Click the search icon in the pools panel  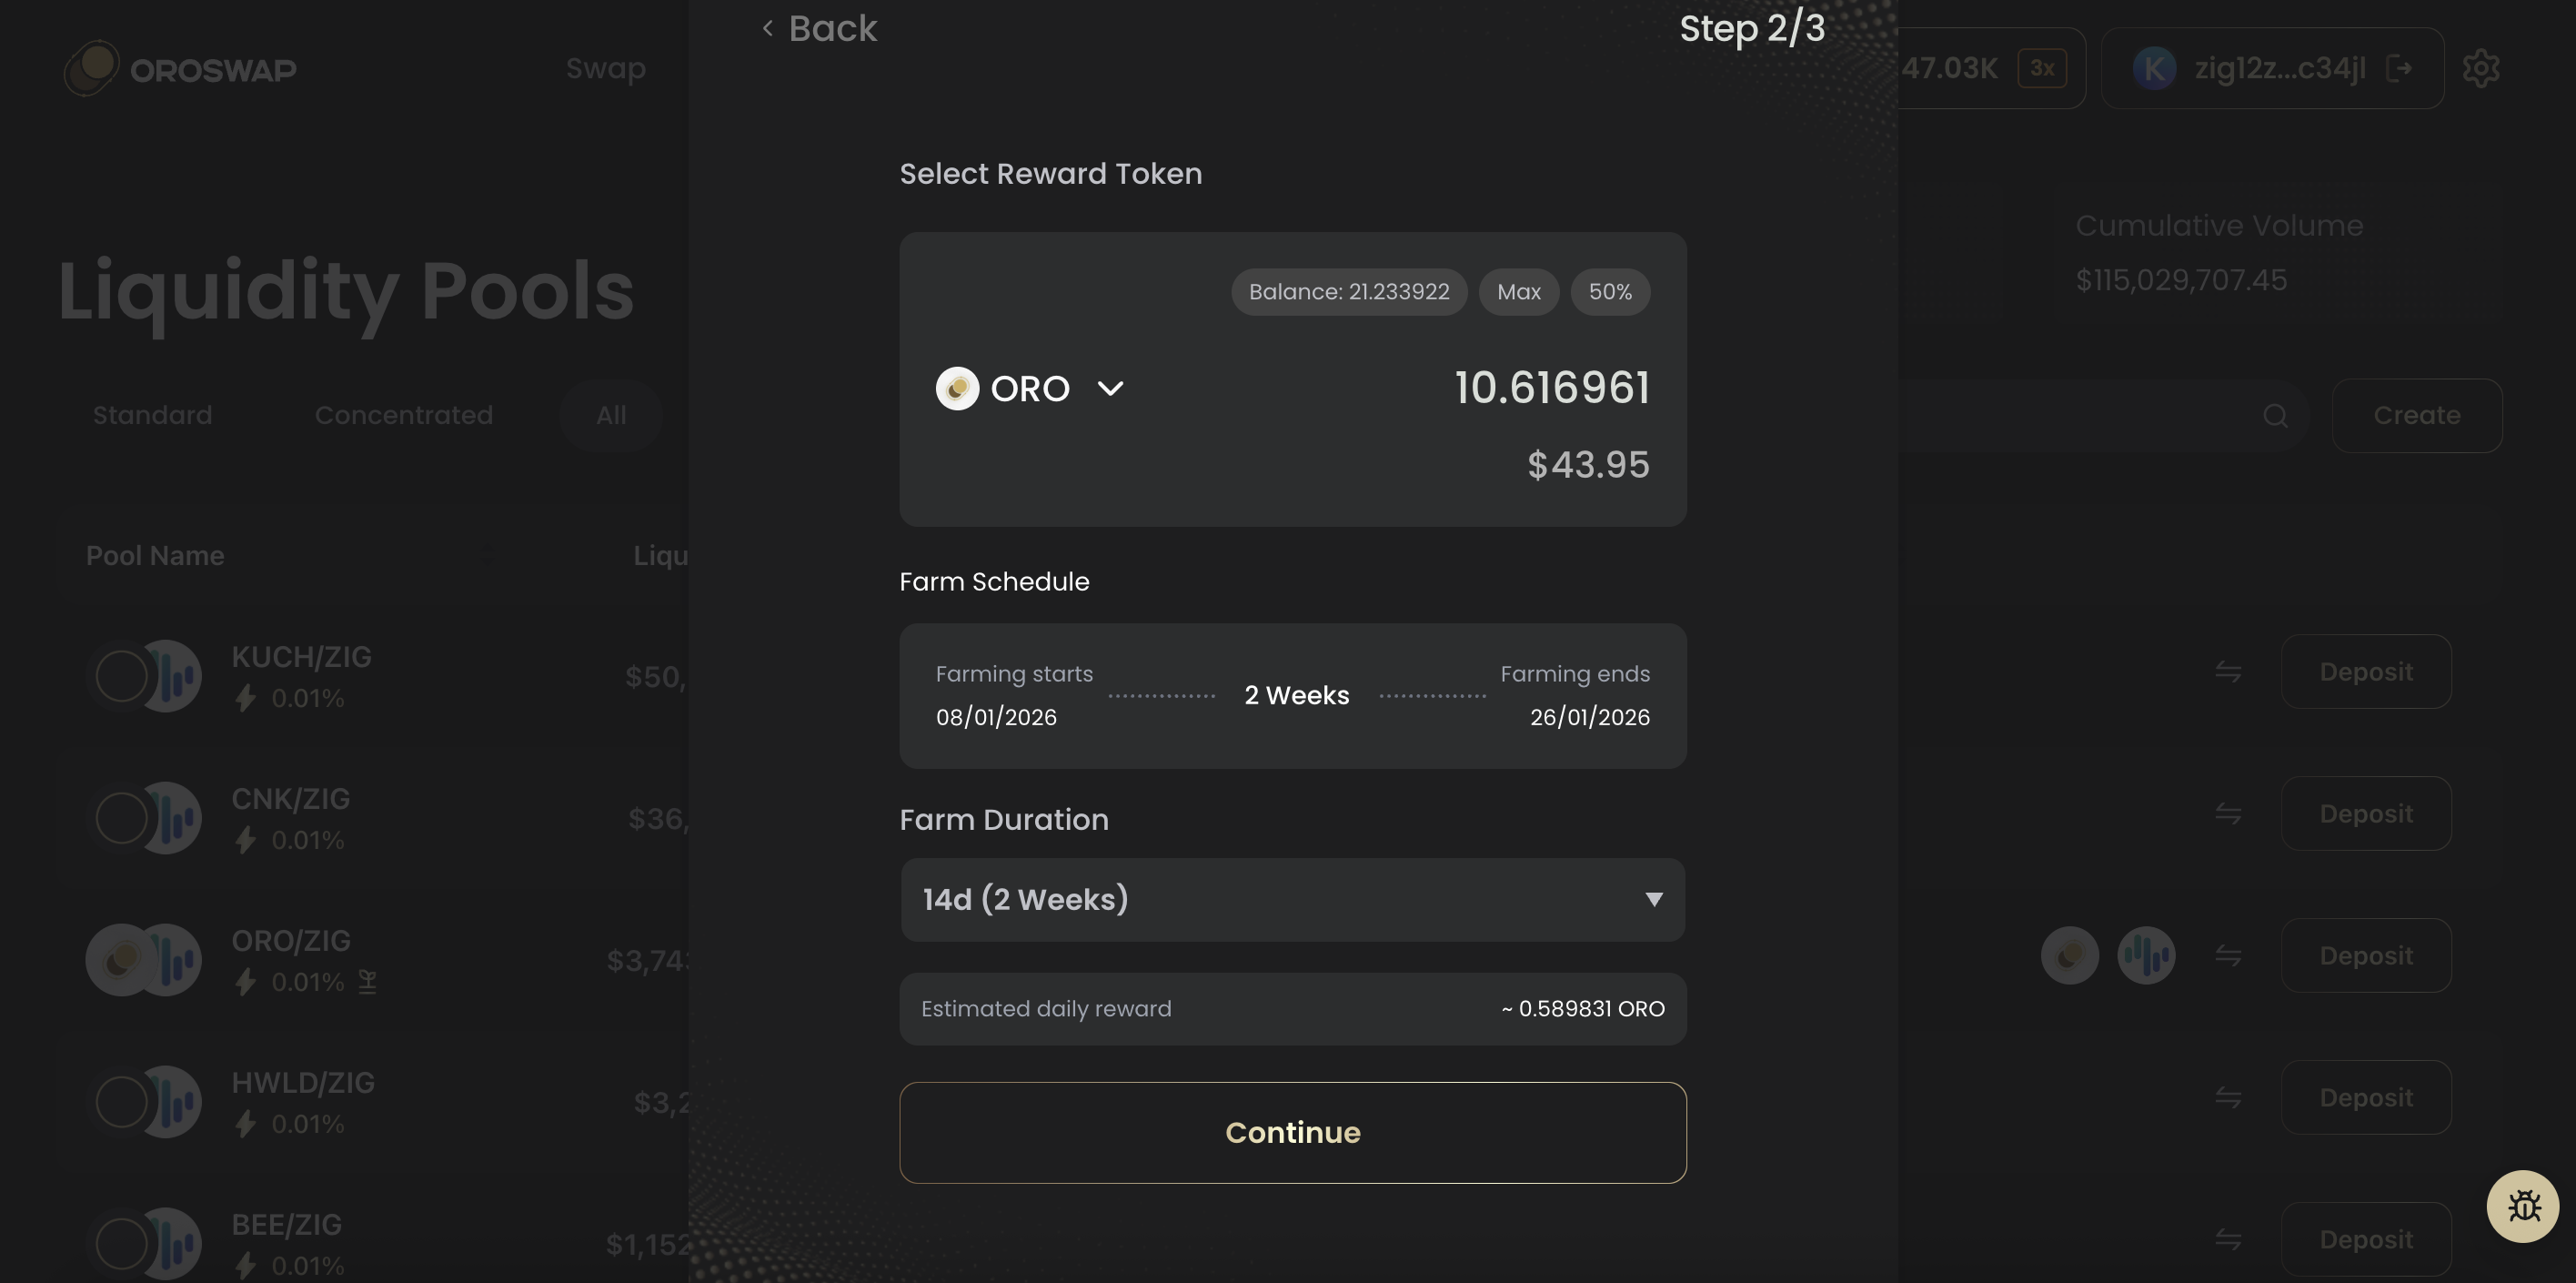pos(2276,415)
